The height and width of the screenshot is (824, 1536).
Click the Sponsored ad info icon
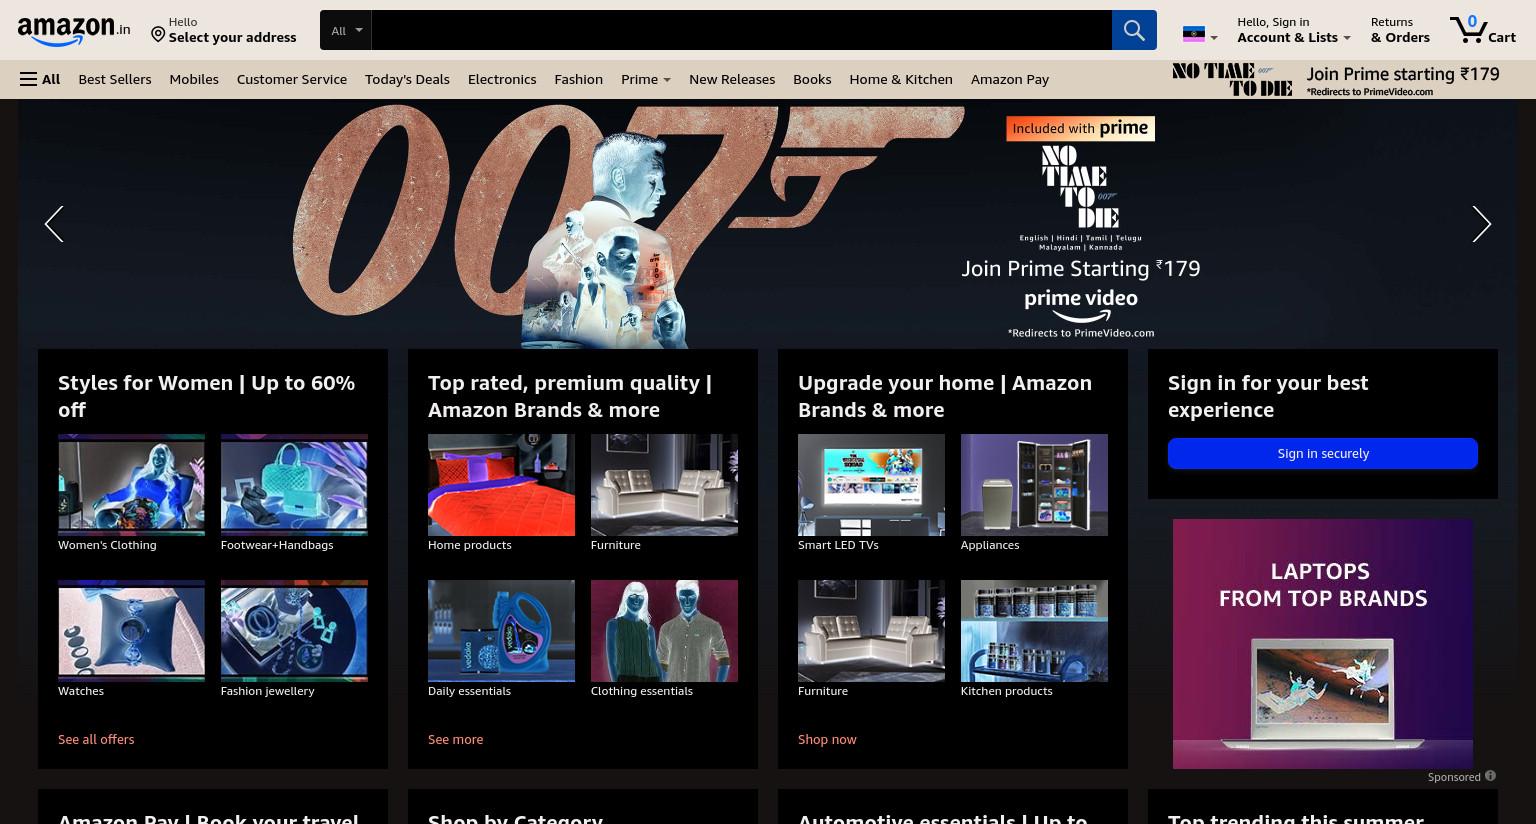click(1490, 776)
